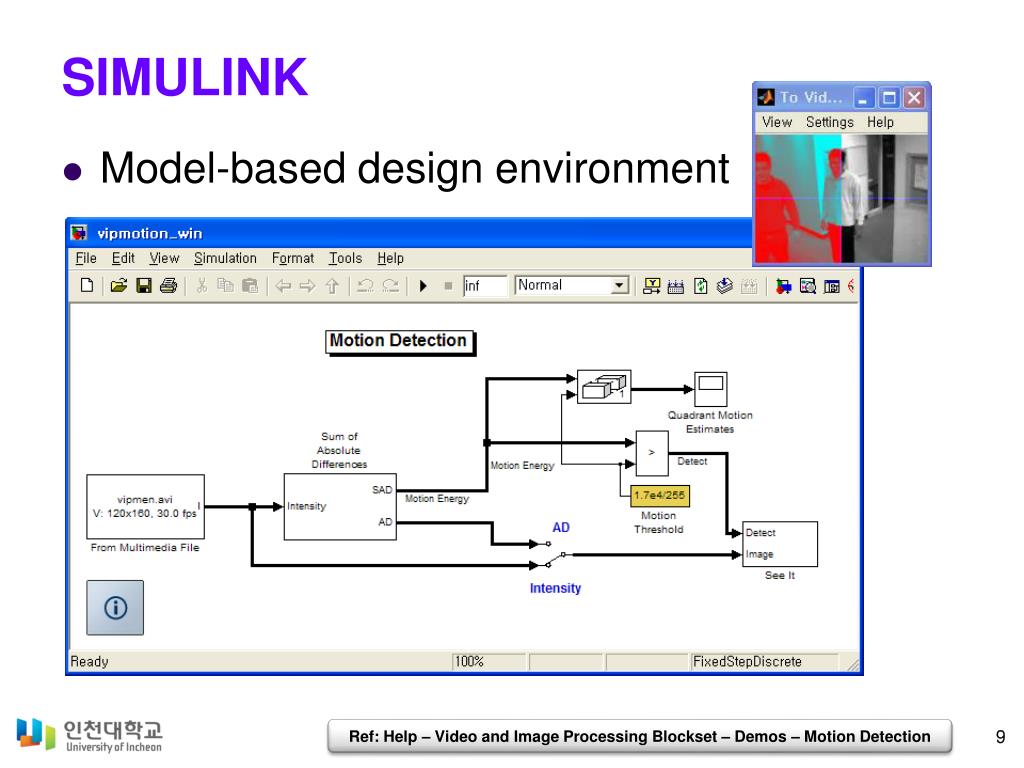Print the model using printer icon
Screen dimensions: 1024x768
tap(168, 285)
